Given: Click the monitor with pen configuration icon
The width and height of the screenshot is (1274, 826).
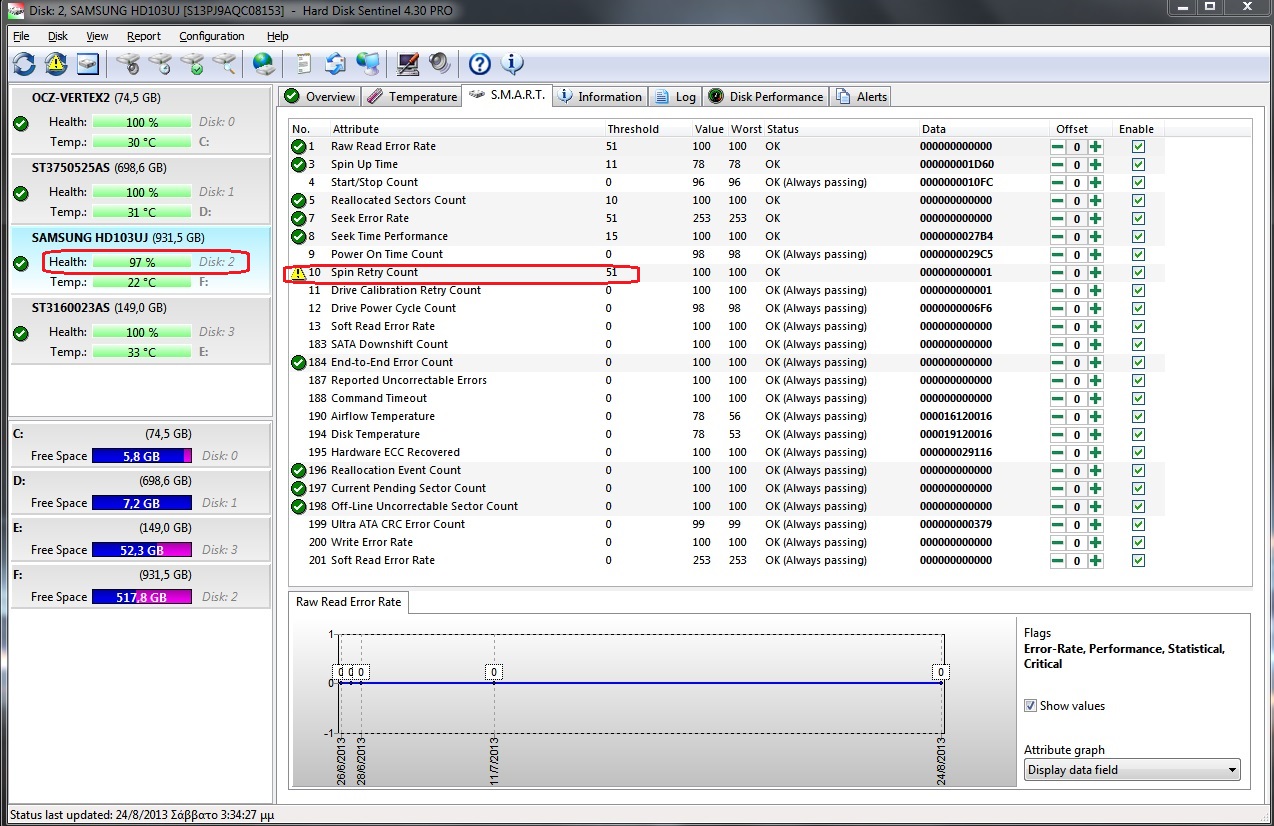Looking at the screenshot, I should 407,64.
